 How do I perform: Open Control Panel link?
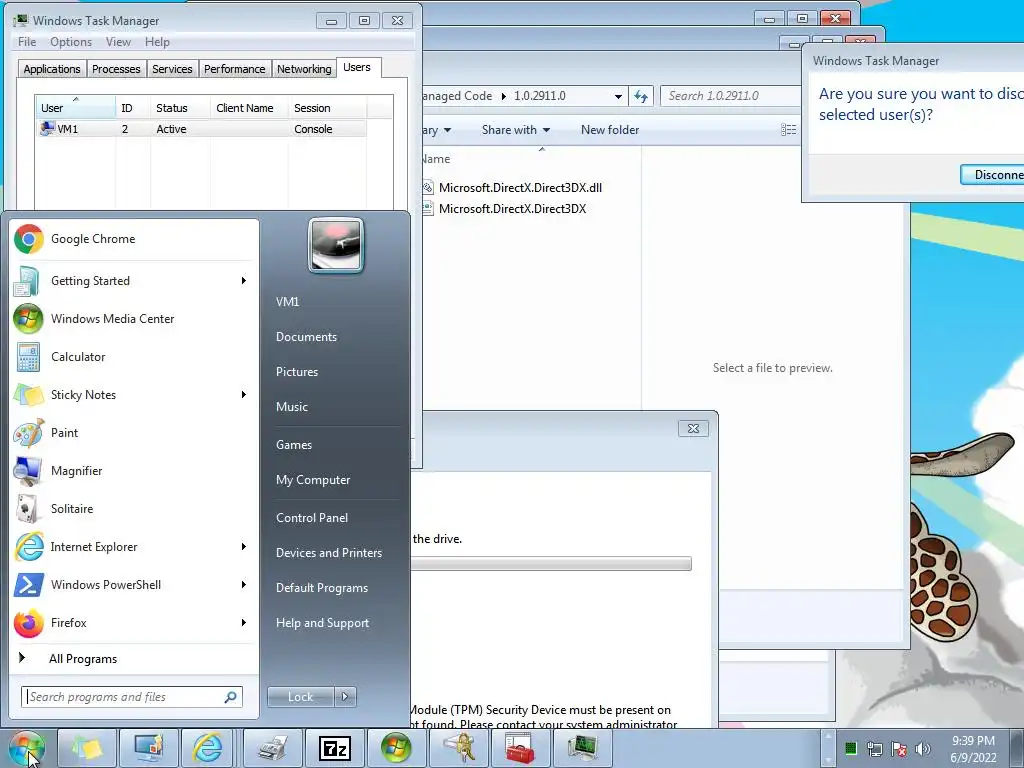tap(312, 518)
